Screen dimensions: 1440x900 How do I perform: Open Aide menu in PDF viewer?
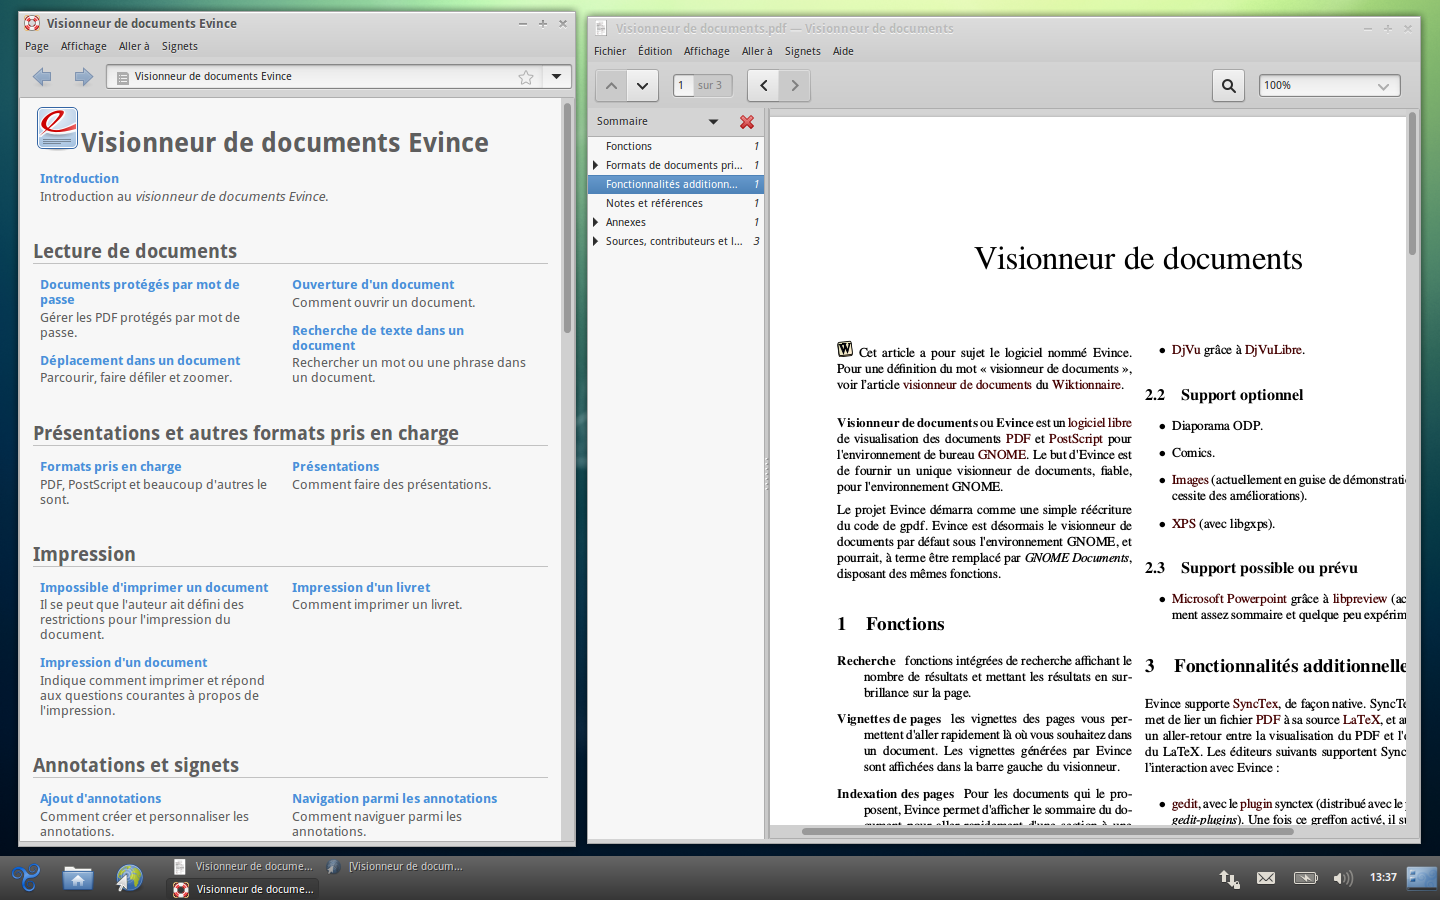click(x=843, y=51)
